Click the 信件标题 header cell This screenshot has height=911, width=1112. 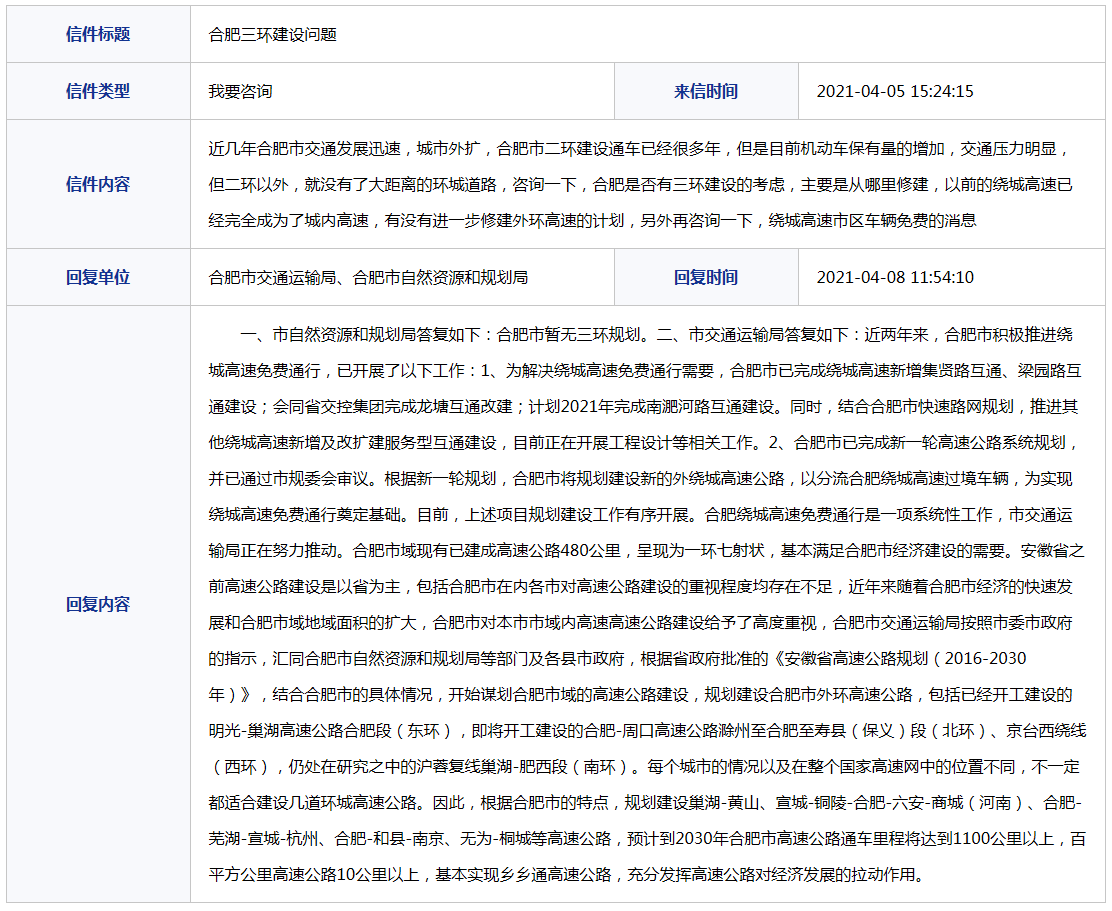point(99,34)
